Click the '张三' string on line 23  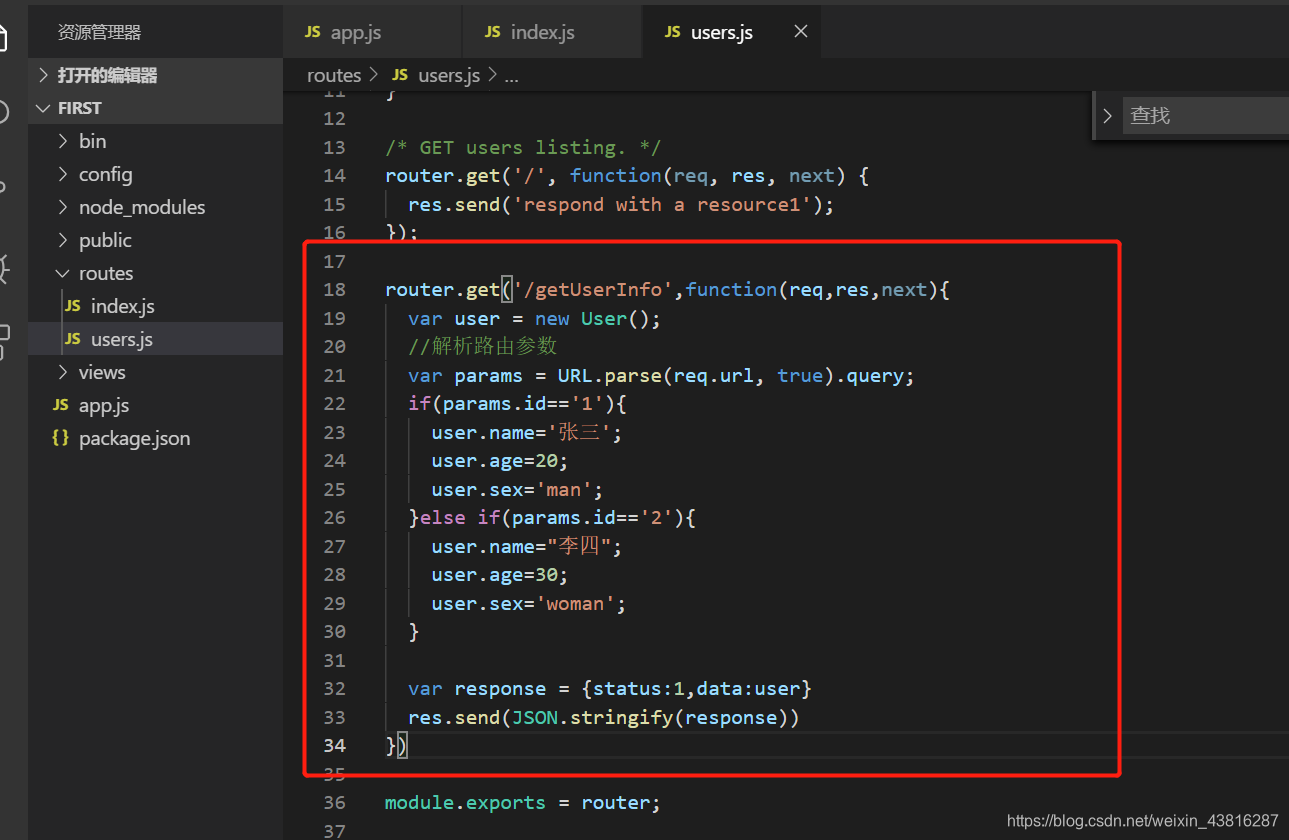pos(581,432)
